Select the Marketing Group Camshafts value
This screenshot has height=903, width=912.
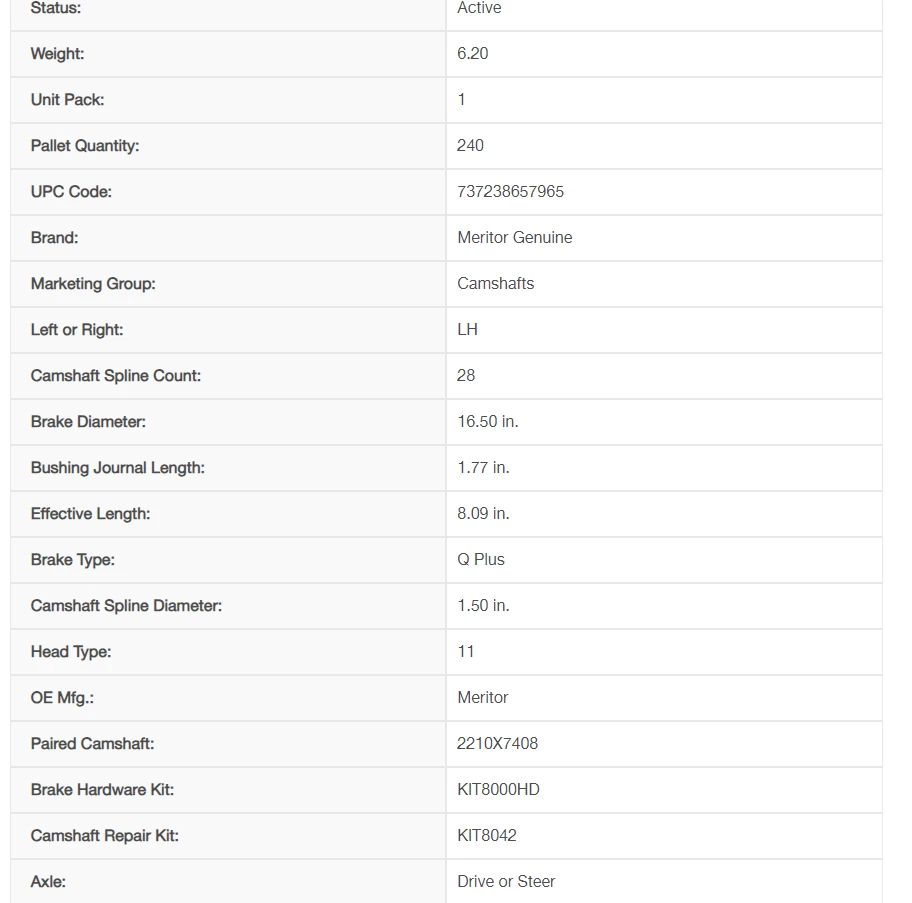click(496, 284)
